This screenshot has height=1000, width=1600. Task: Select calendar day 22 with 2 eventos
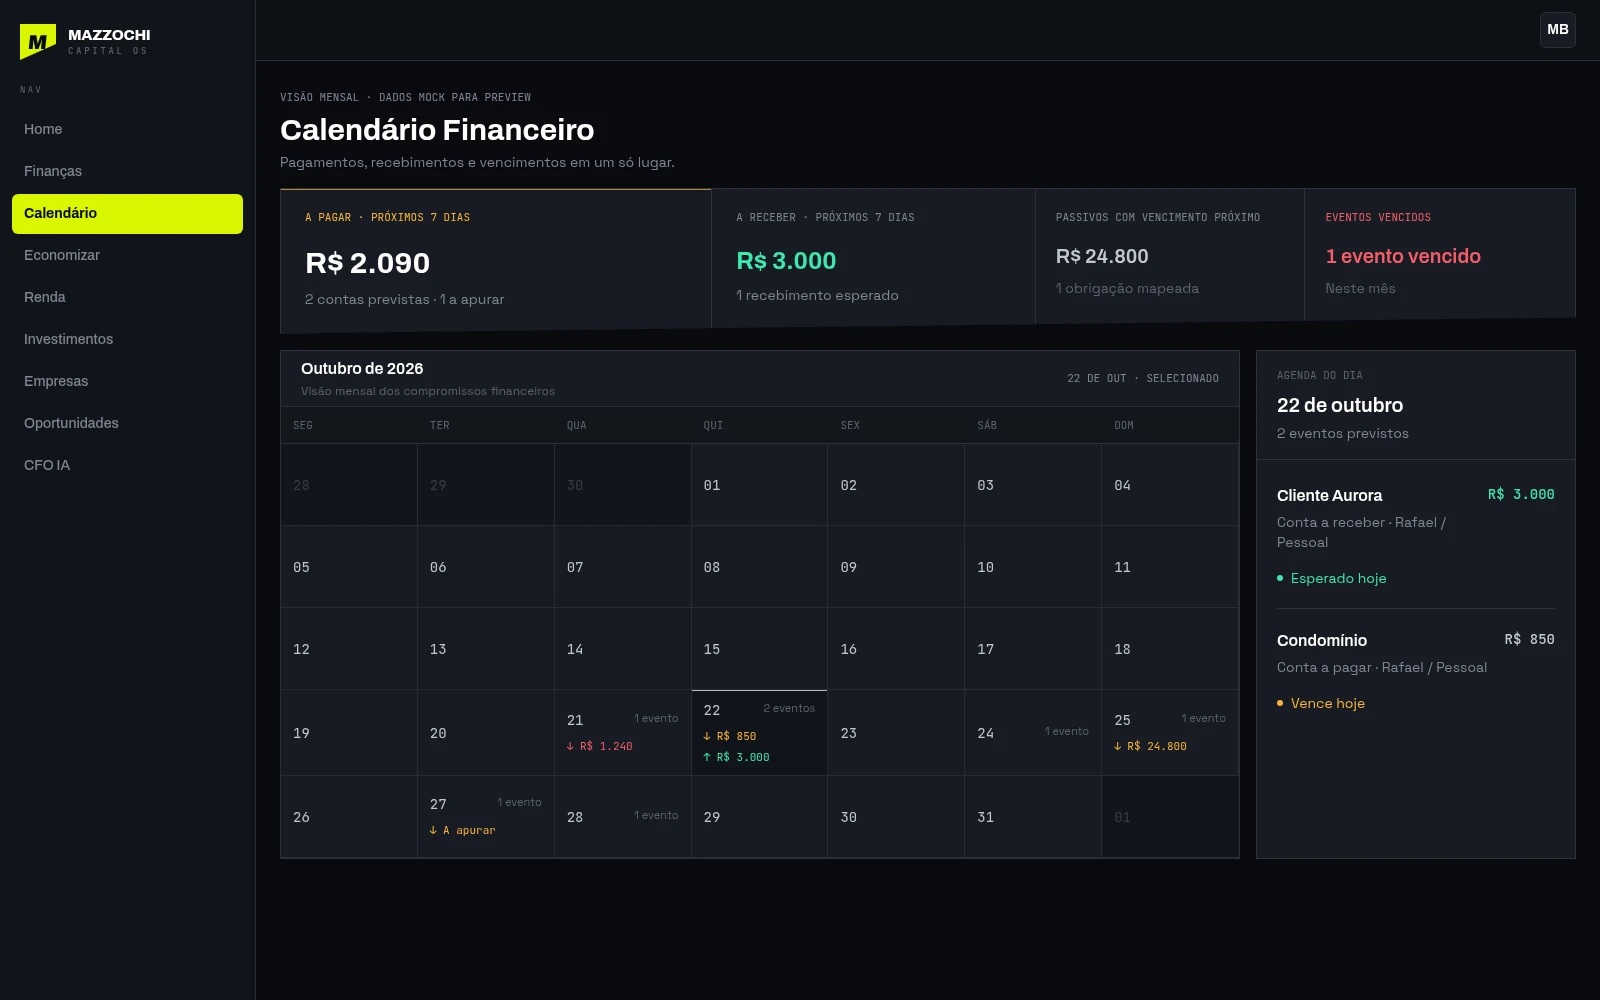click(x=759, y=733)
